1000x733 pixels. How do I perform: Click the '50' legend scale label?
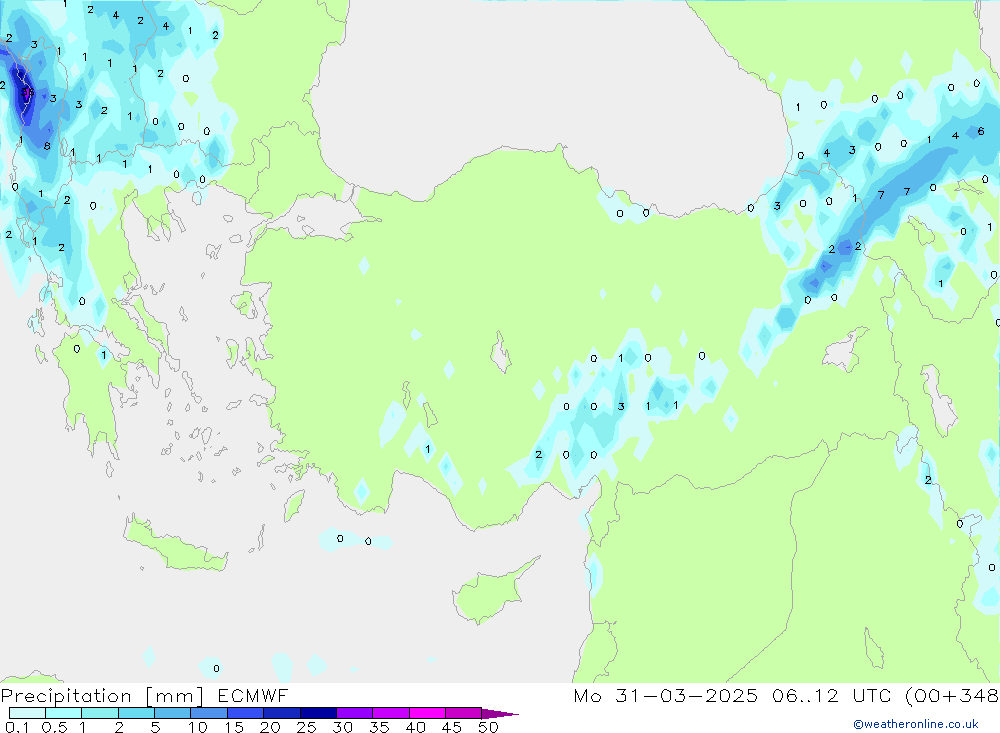(488, 727)
